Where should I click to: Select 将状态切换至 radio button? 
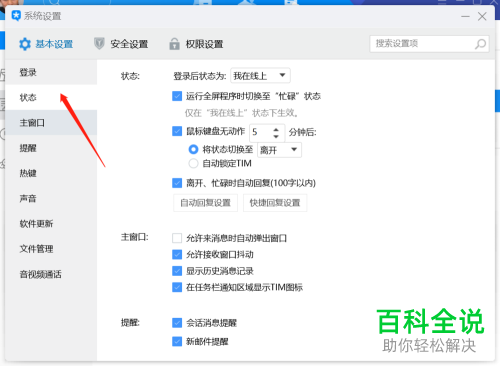tap(193, 149)
